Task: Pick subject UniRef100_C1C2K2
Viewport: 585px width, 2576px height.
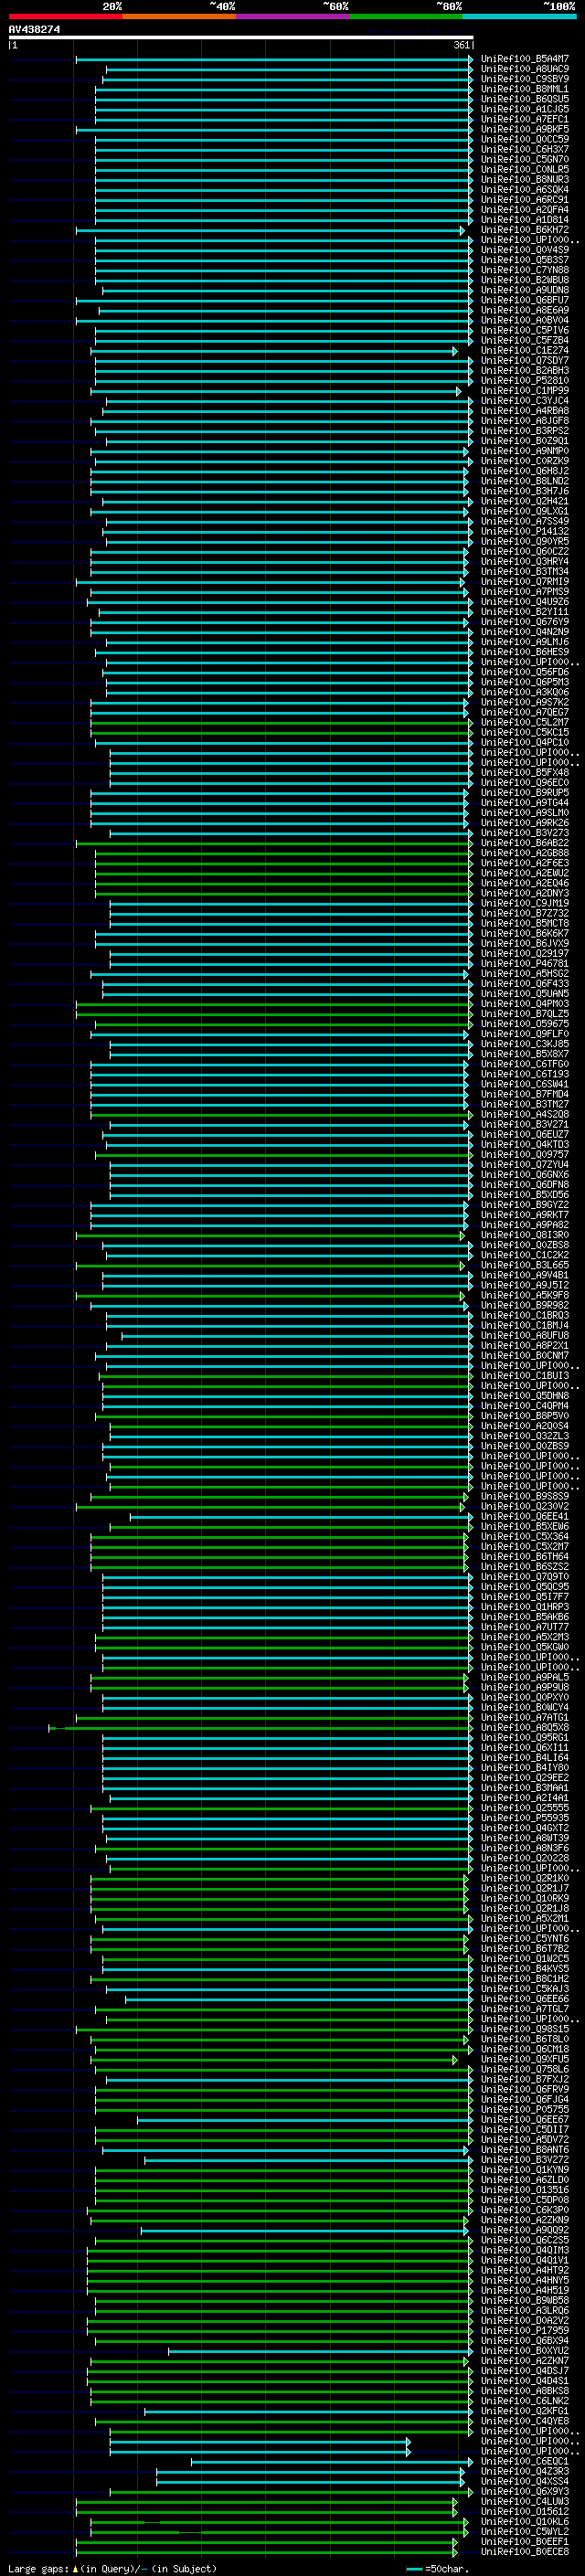Action: [x=525, y=1255]
